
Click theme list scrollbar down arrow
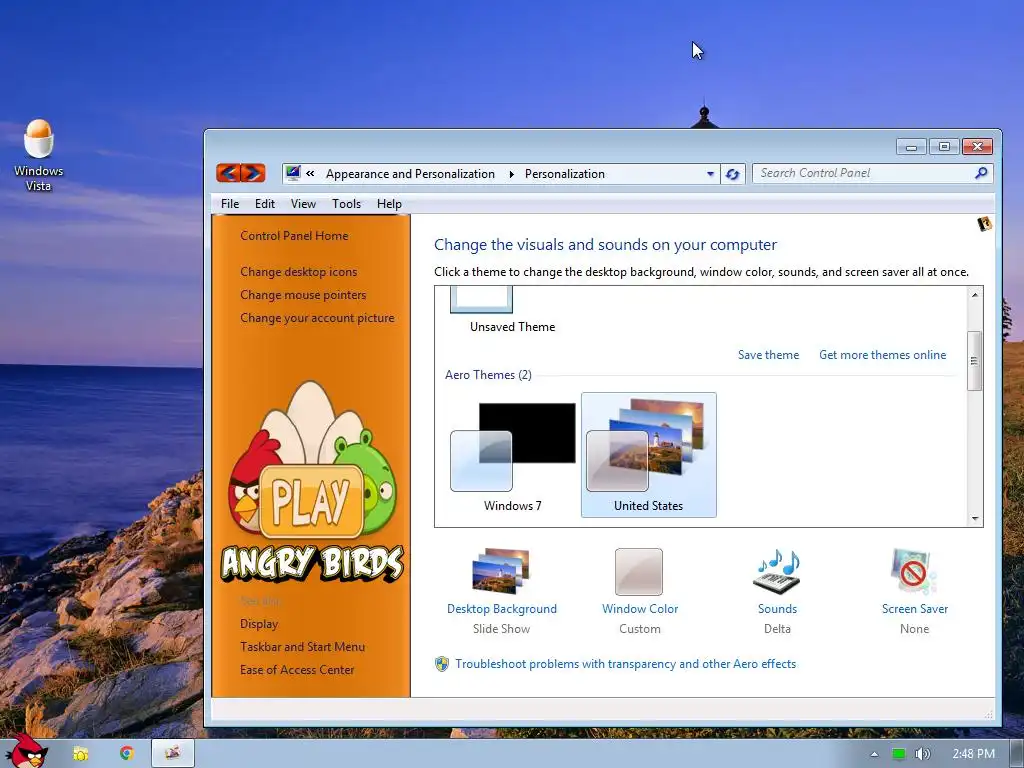point(974,519)
